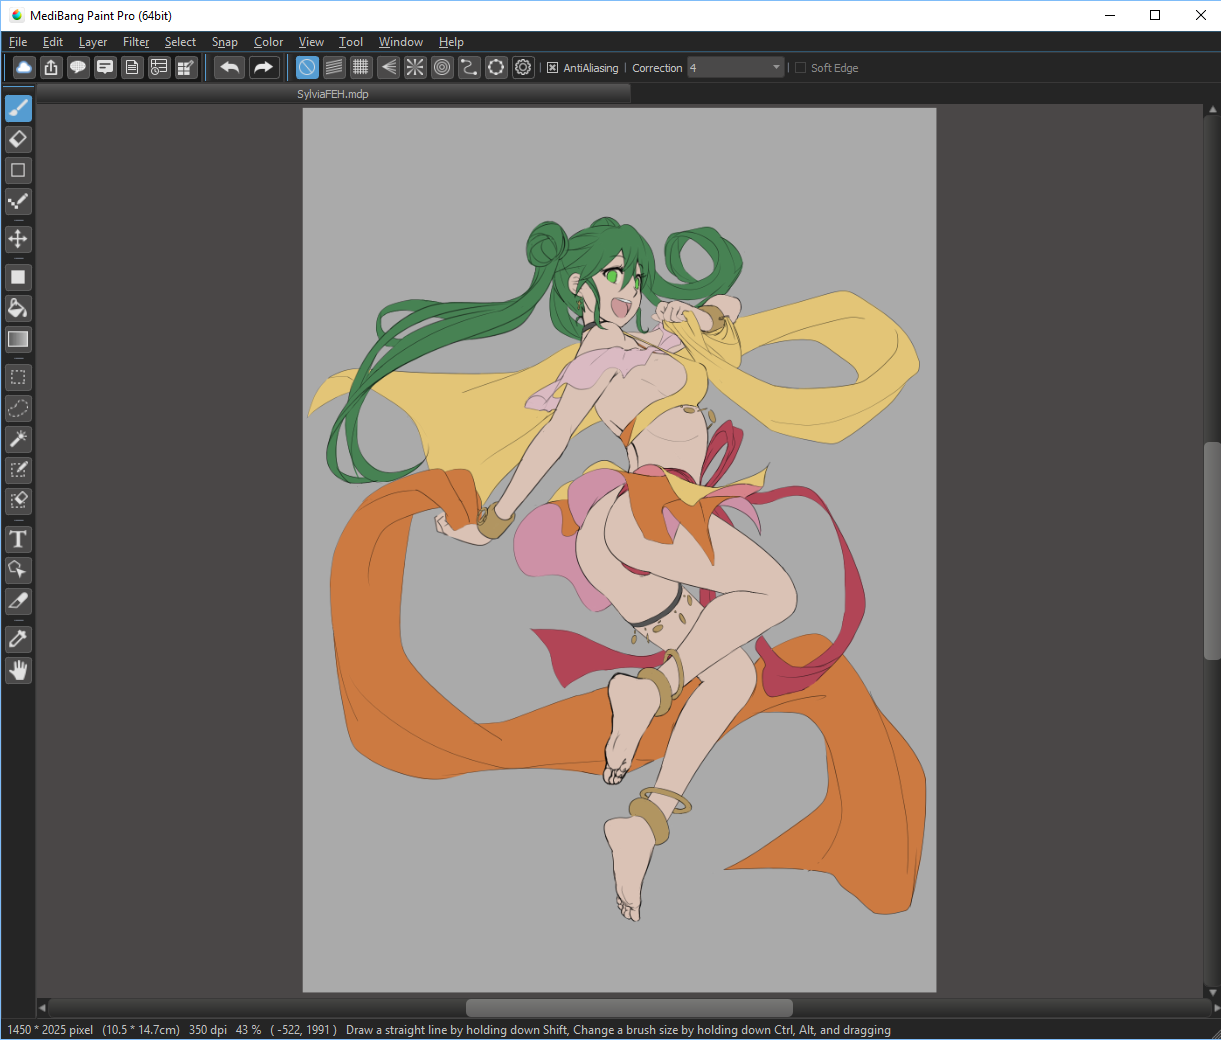Click the vertical scrollbar thumb
The height and width of the screenshot is (1040, 1221).
[x=1212, y=551]
